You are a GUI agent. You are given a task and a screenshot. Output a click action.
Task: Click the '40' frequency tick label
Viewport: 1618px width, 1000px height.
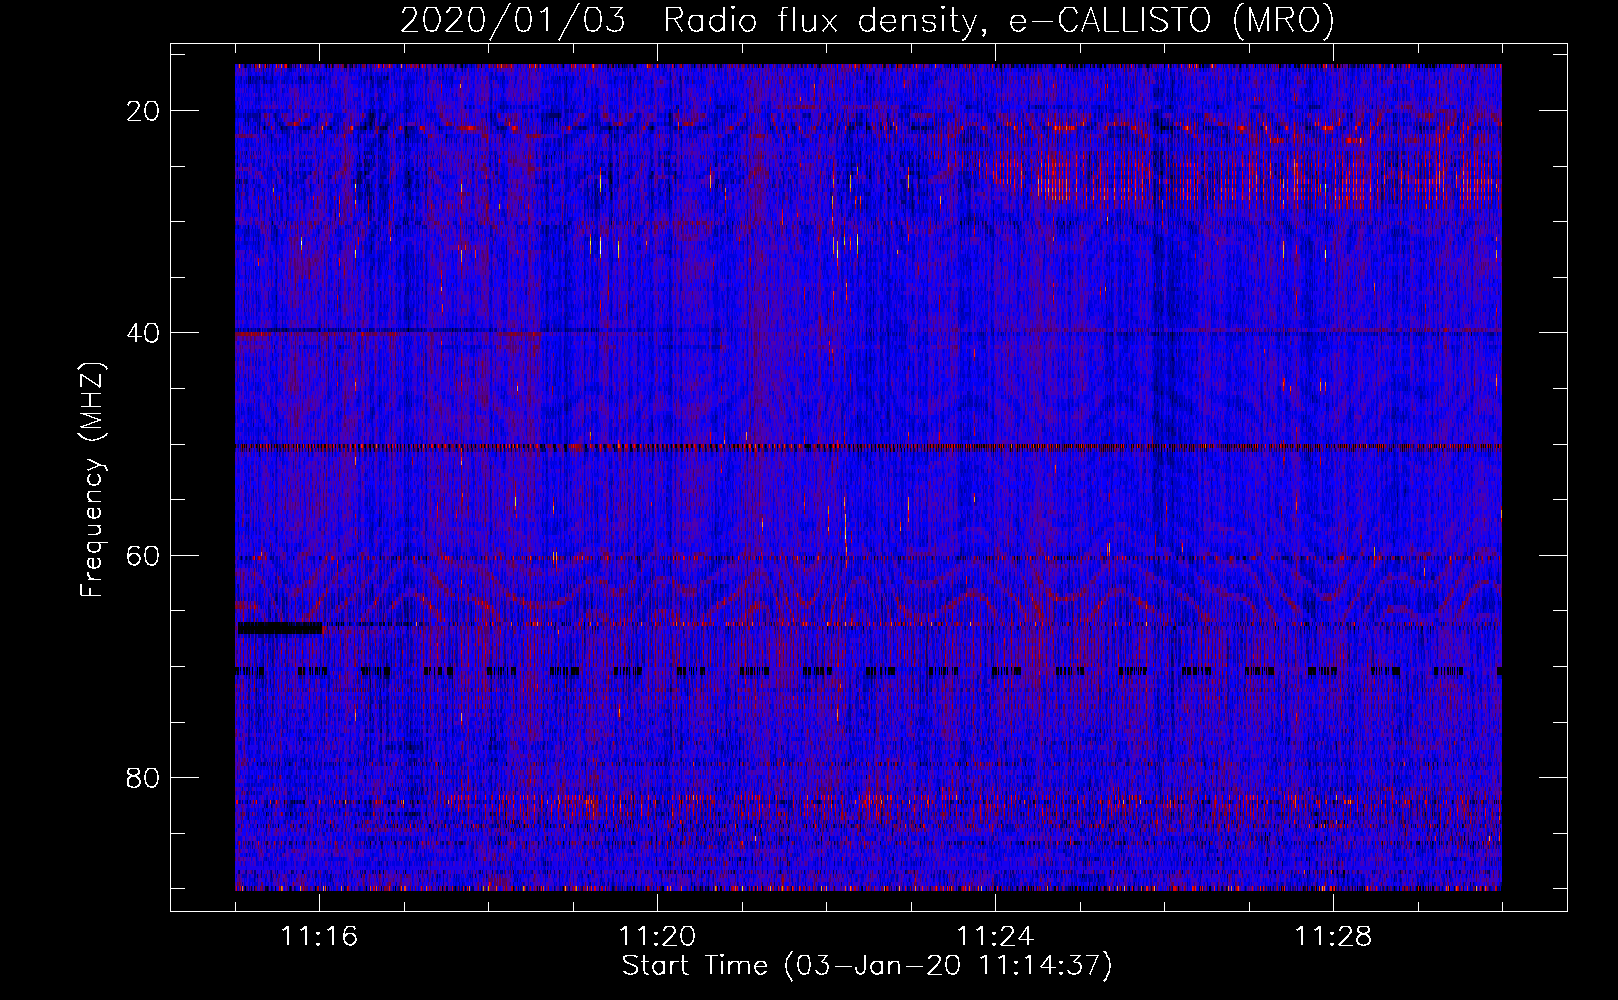[143, 333]
